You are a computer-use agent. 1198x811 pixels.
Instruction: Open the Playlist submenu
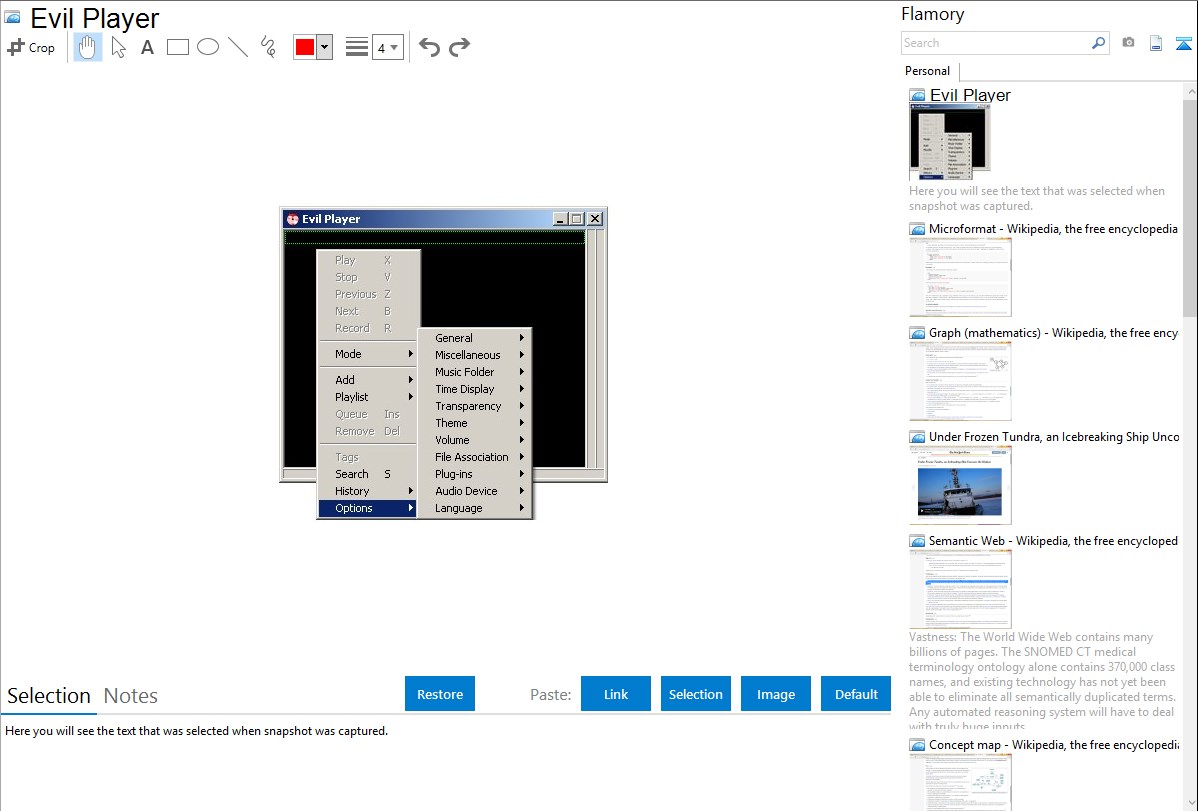(x=367, y=397)
